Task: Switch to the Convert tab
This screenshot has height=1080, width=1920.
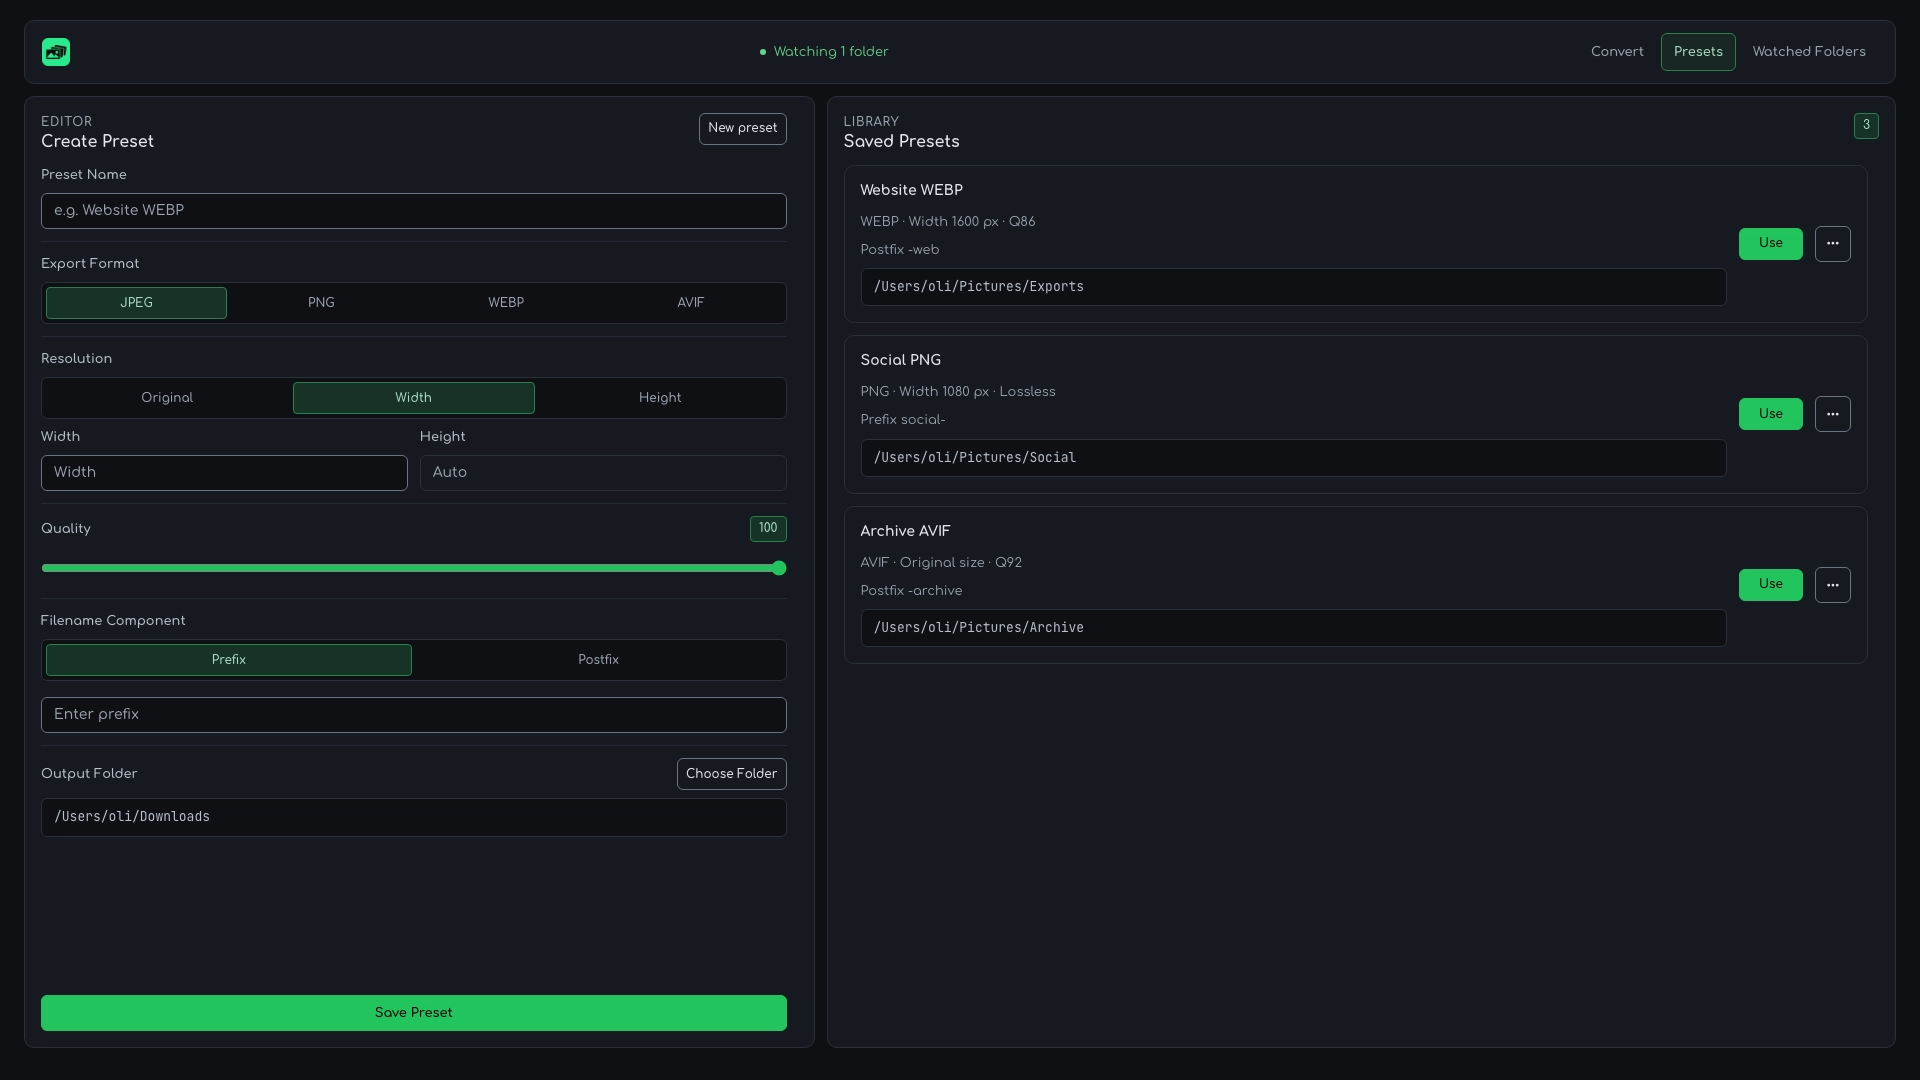Action: [1617, 52]
